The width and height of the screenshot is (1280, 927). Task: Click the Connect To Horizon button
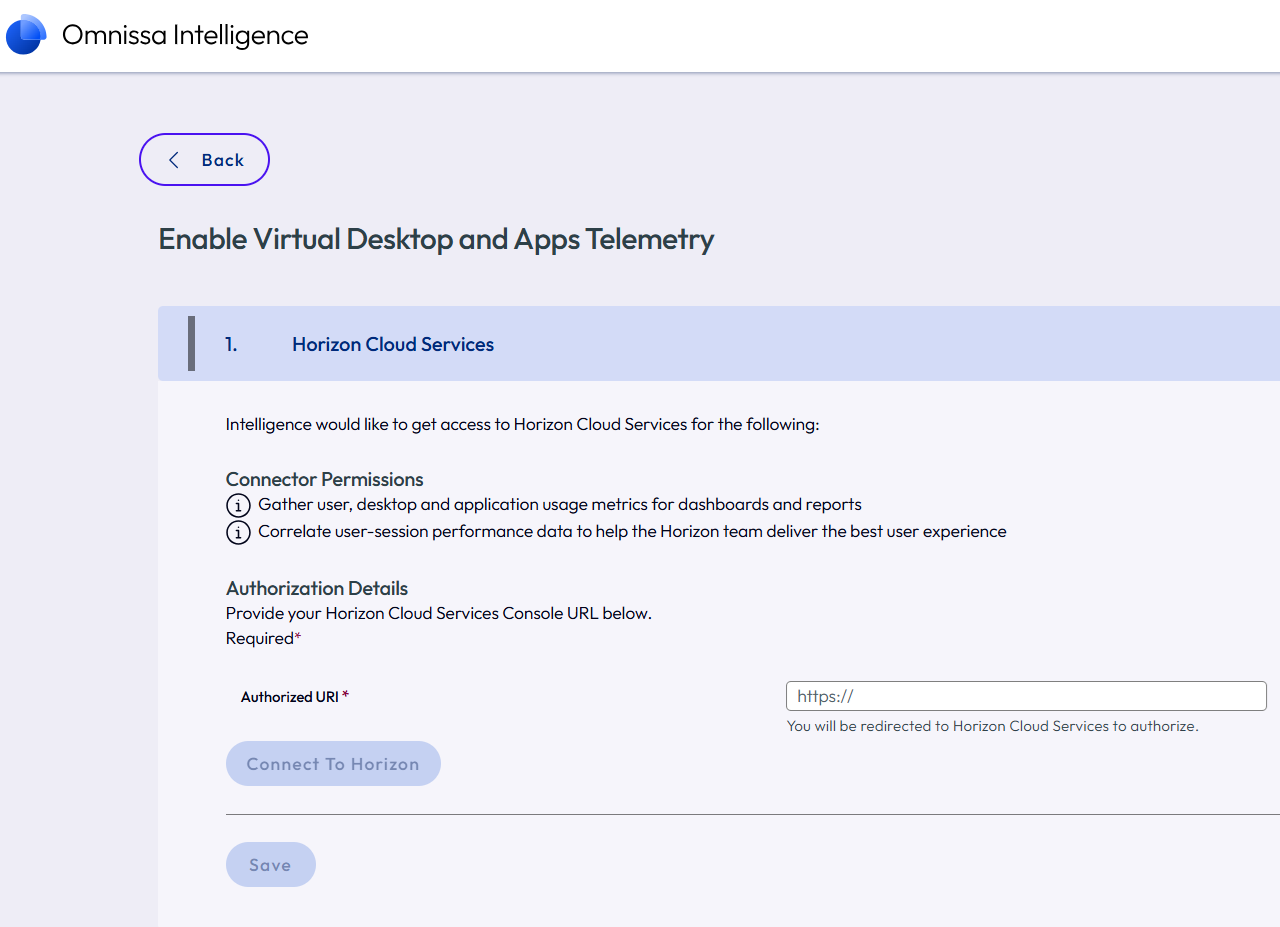click(x=333, y=764)
